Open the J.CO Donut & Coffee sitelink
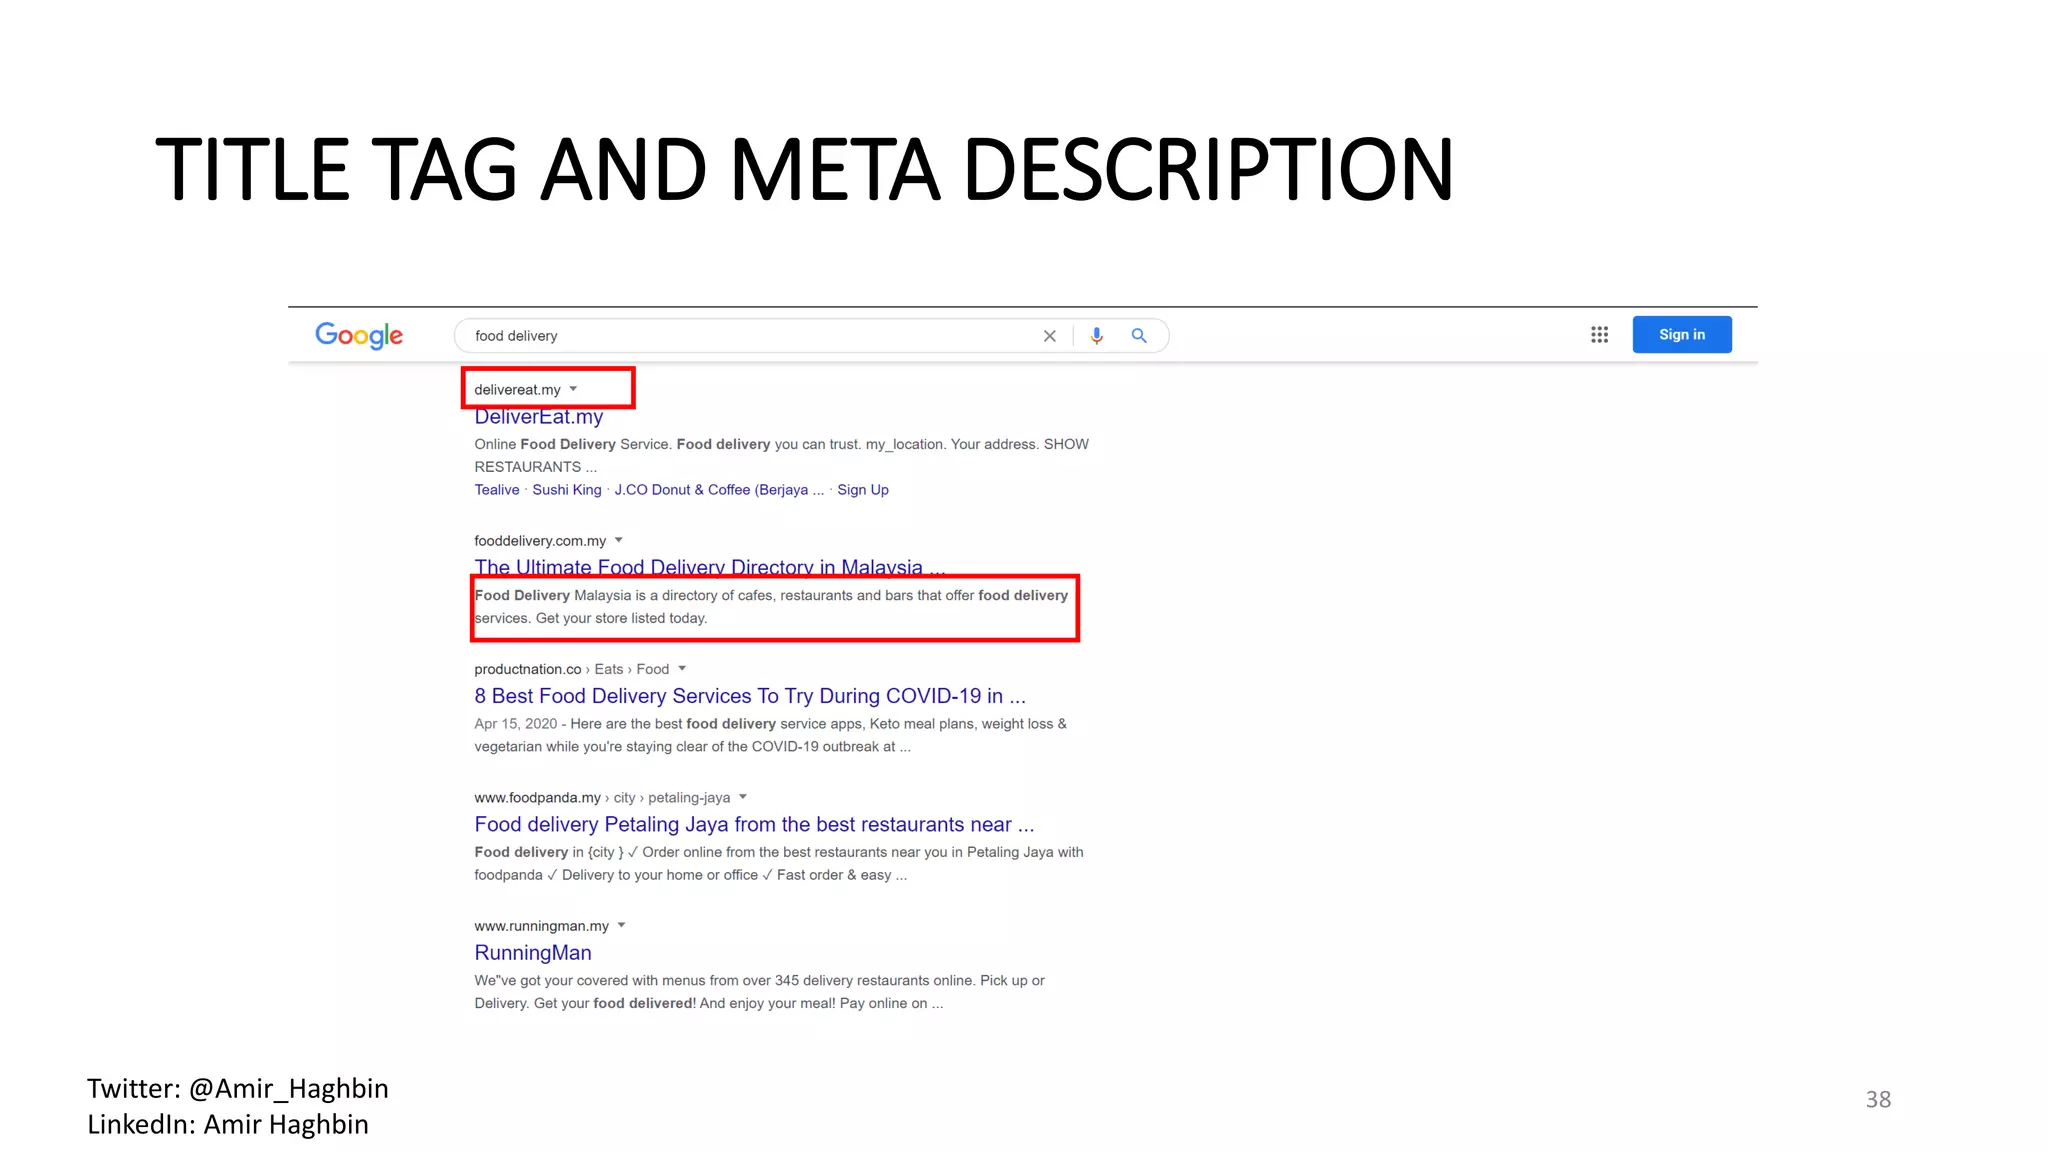 [x=719, y=490]
